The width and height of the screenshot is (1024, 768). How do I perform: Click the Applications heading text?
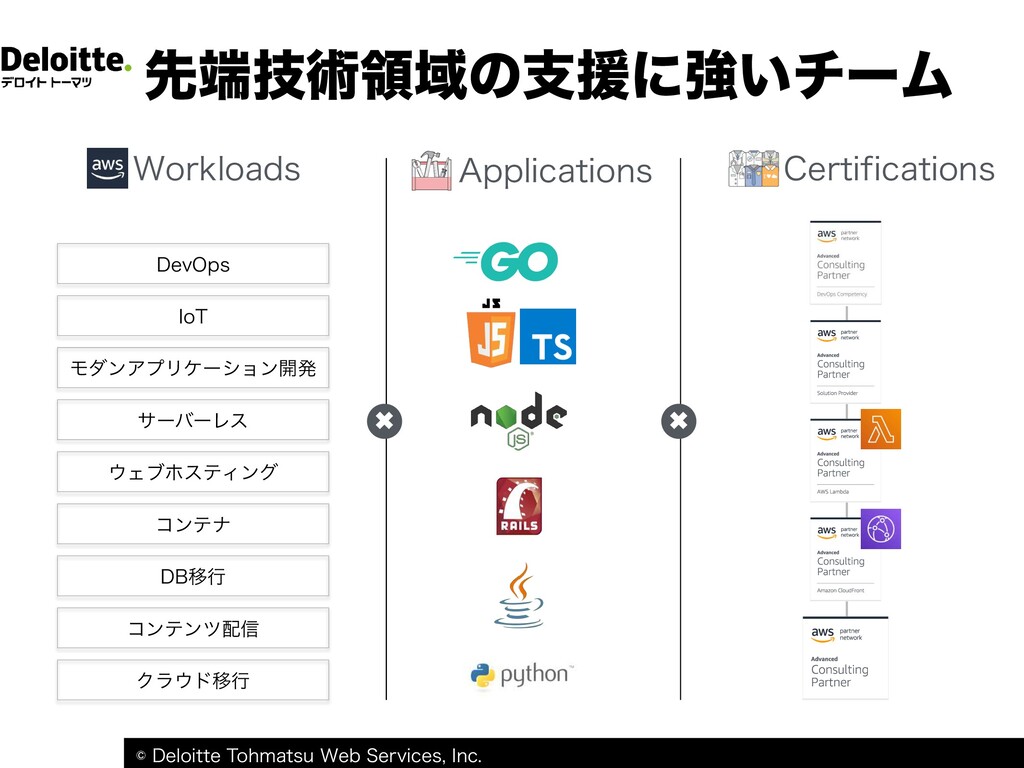pos(555,172)
